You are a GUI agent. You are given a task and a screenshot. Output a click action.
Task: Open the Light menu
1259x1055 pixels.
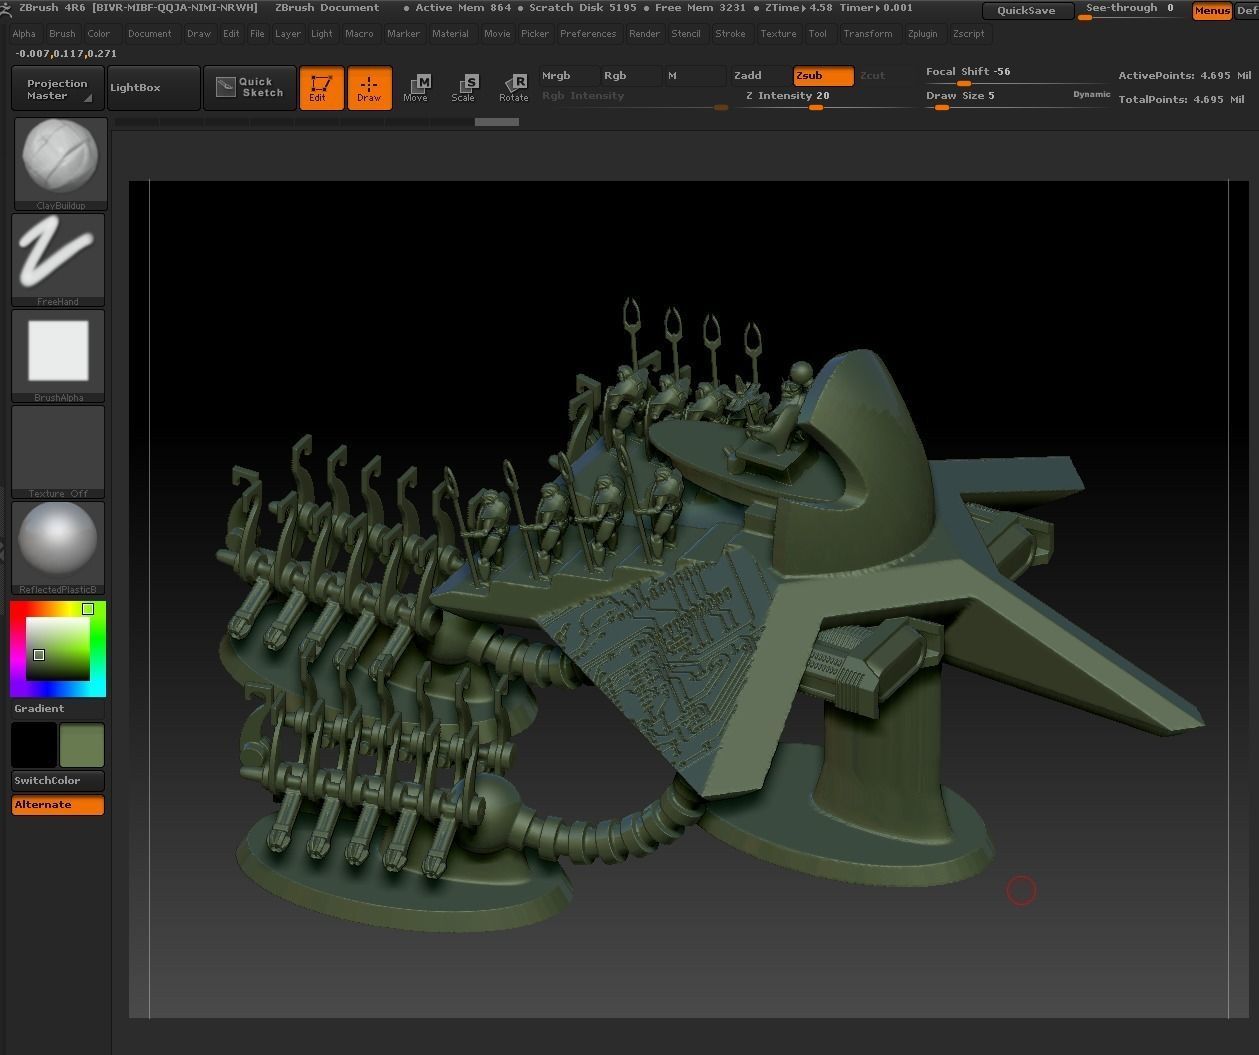pyautogui.click(x=322, y=34)
